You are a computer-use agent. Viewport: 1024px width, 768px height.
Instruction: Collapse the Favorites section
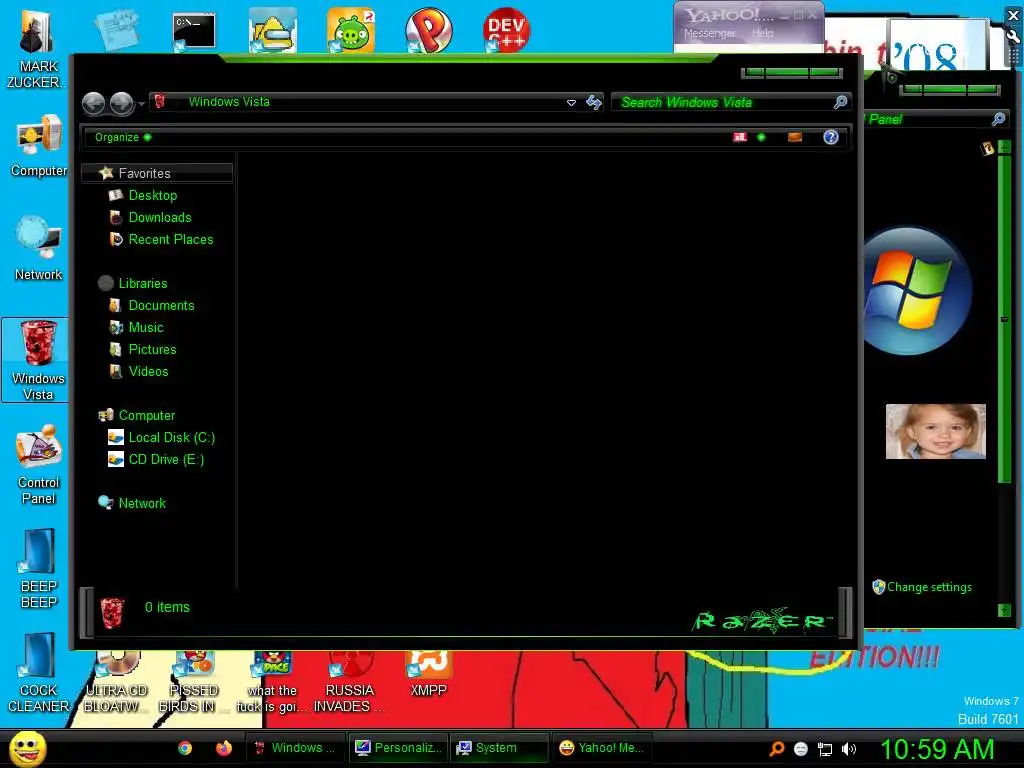click(x=156, y=173)
